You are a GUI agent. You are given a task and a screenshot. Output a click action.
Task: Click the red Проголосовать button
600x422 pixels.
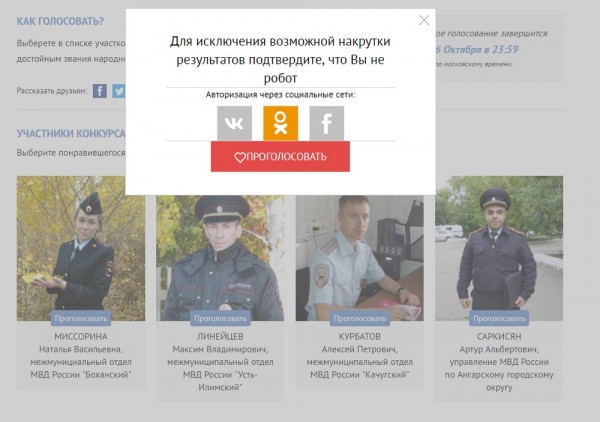click(x=280, y=156)
